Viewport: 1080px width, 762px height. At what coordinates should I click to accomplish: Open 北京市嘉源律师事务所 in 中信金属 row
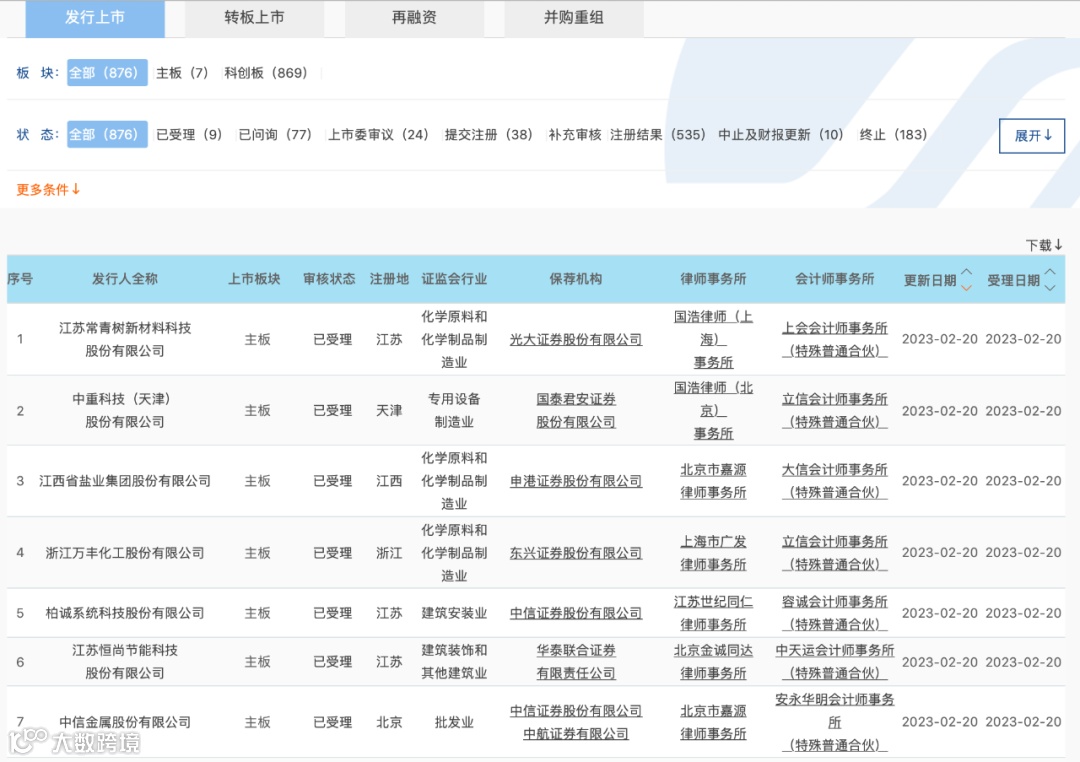coord(713,722)
